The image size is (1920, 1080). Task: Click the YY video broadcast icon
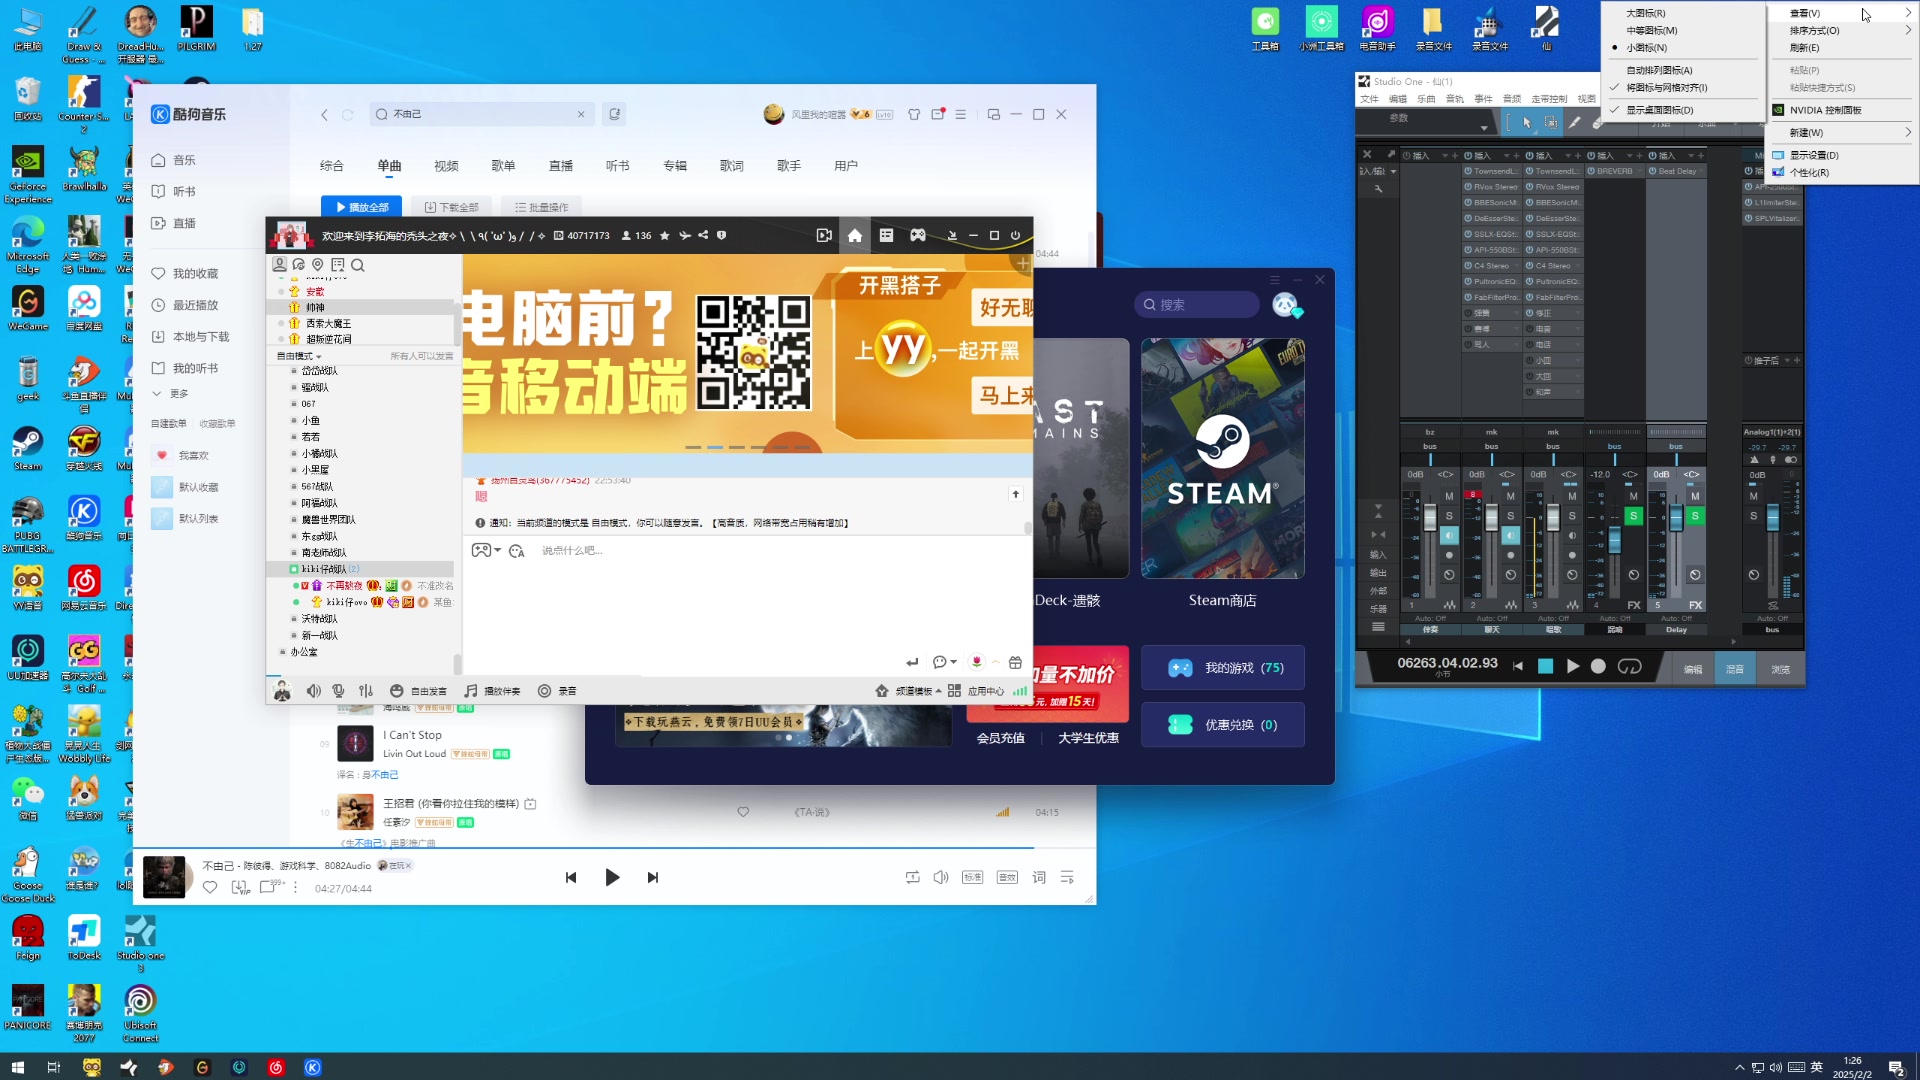pyautogui.click(x=824, y=236)
